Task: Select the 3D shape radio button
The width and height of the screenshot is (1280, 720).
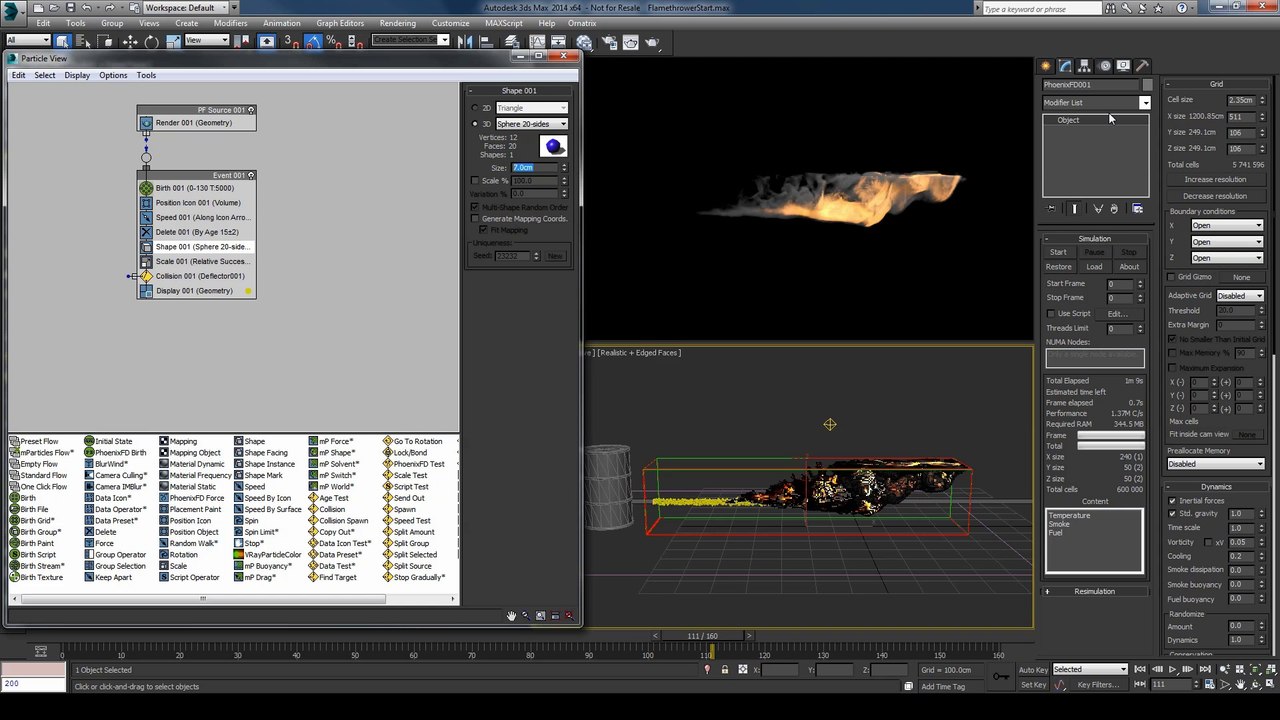Action: click(x=475, y=124)
